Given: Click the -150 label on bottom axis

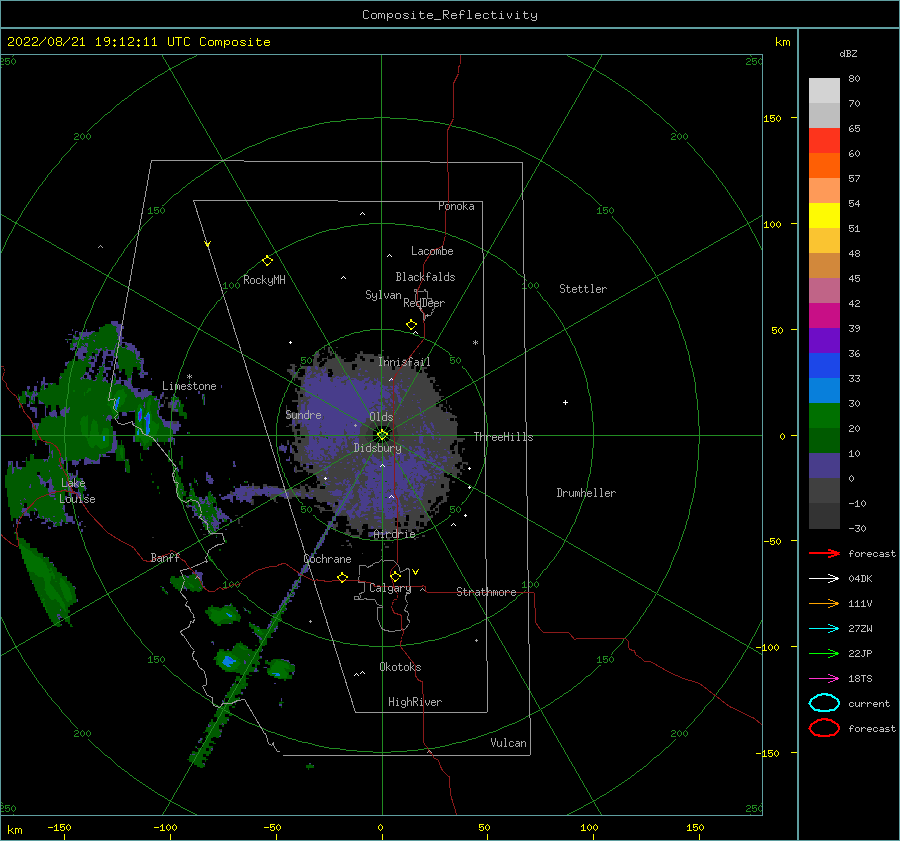Looking at the screenshot, I should pos(59,827).
